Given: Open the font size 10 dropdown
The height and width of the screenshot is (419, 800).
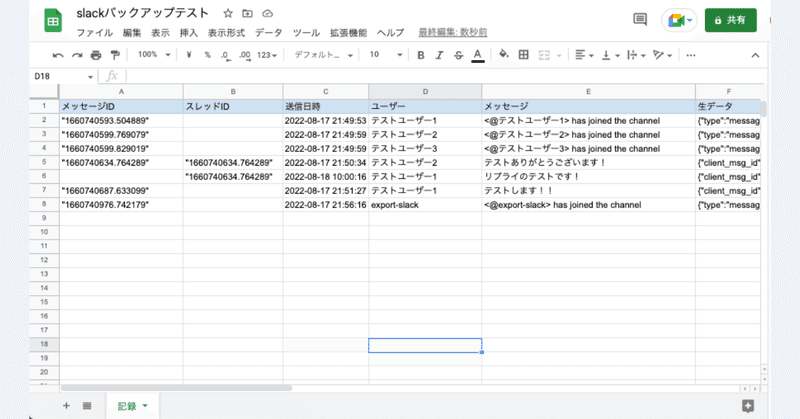Looking at the screenshot, I should click(386, 55).
